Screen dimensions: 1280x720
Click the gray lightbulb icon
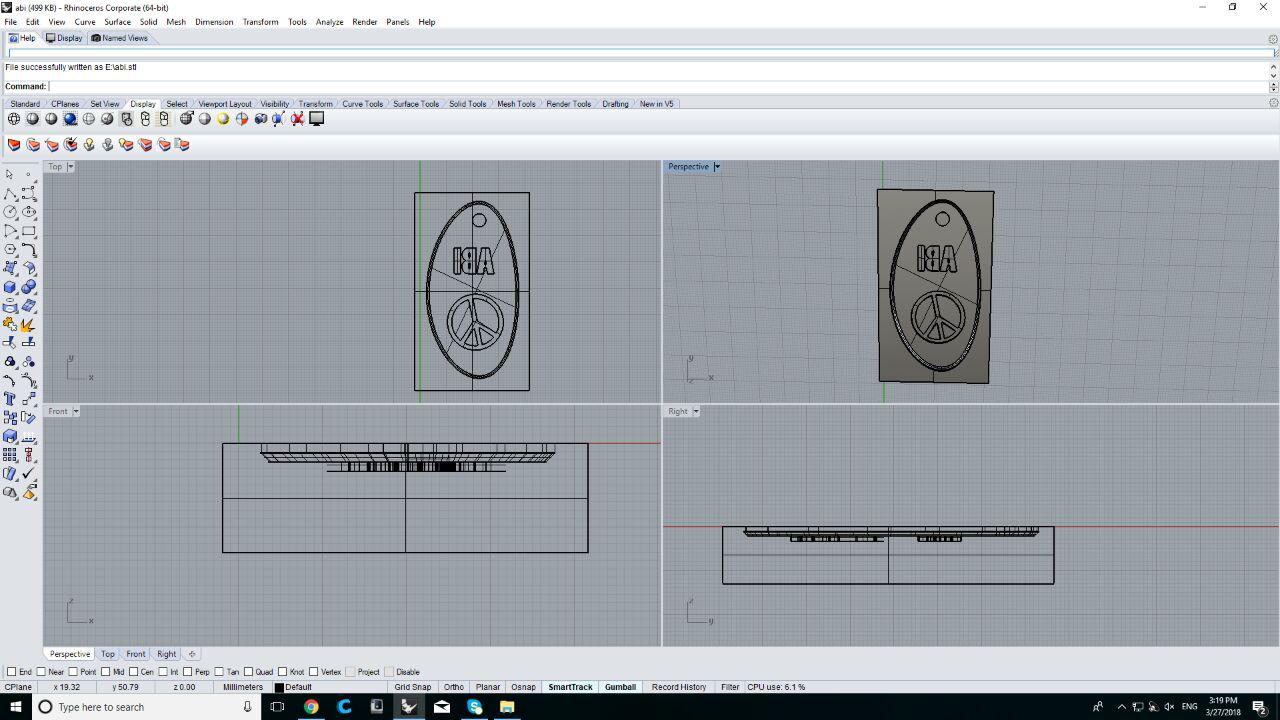(x=108, y=145)
